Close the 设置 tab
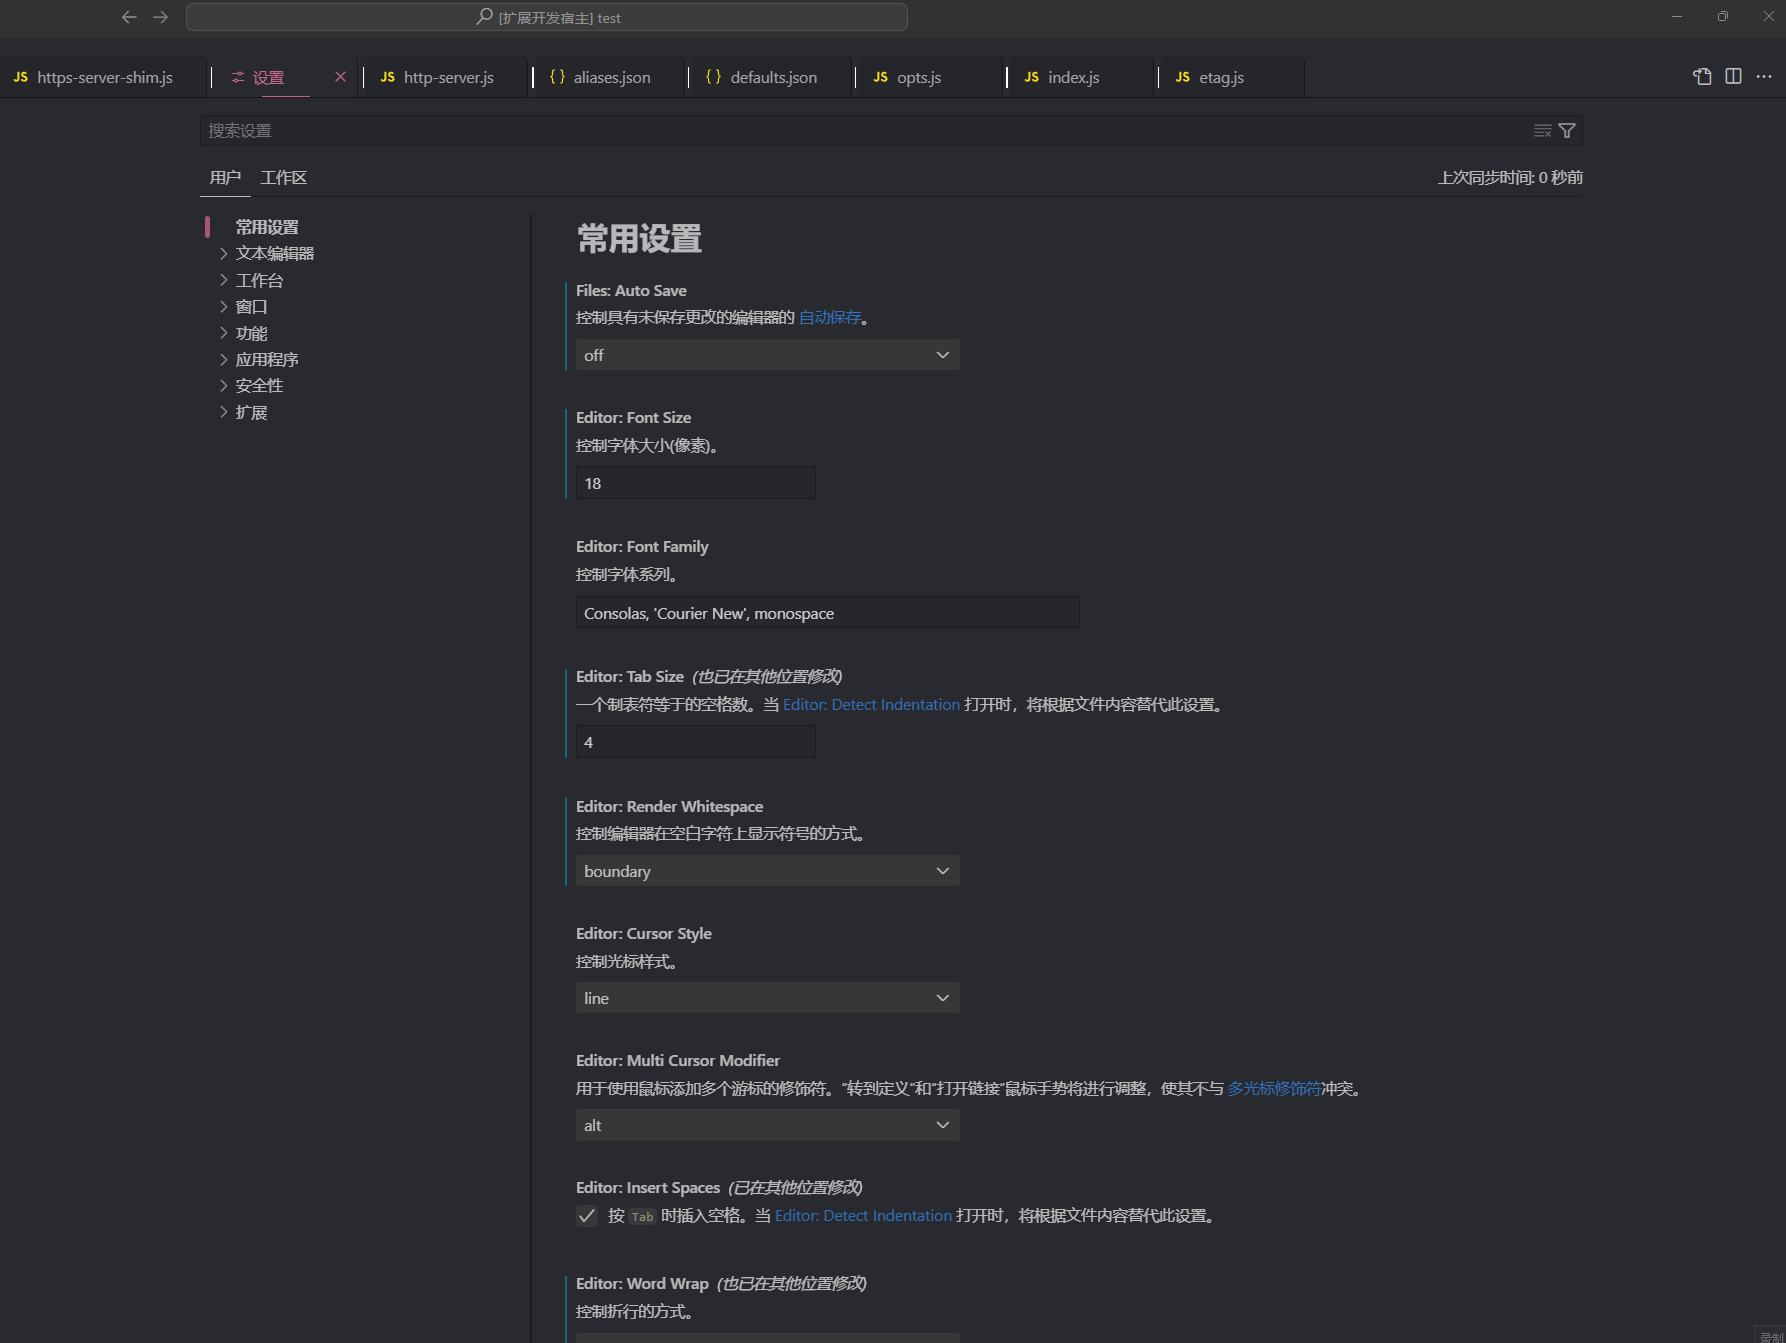The height and width of the screenshot is (1343, 1786). [x=340, y=77]
